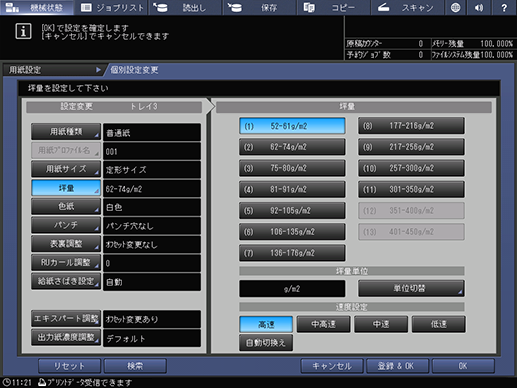
Task: Go back to 用紙設定 breadcrumb
Action: pyautogui.click(x=53, y=70)
